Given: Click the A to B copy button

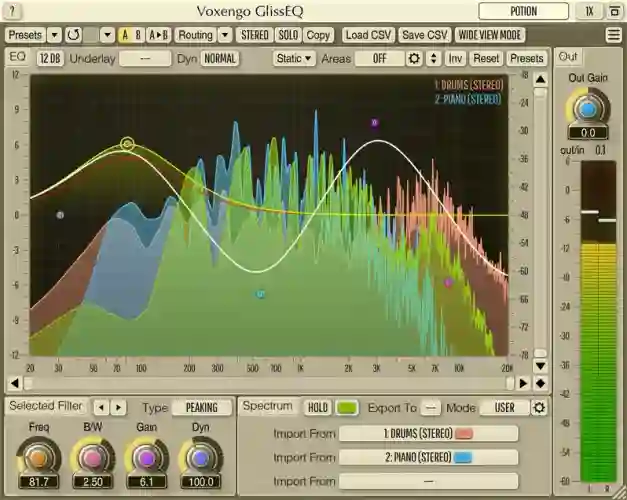Looking at the screenshot, I should [x=158, y=35].
